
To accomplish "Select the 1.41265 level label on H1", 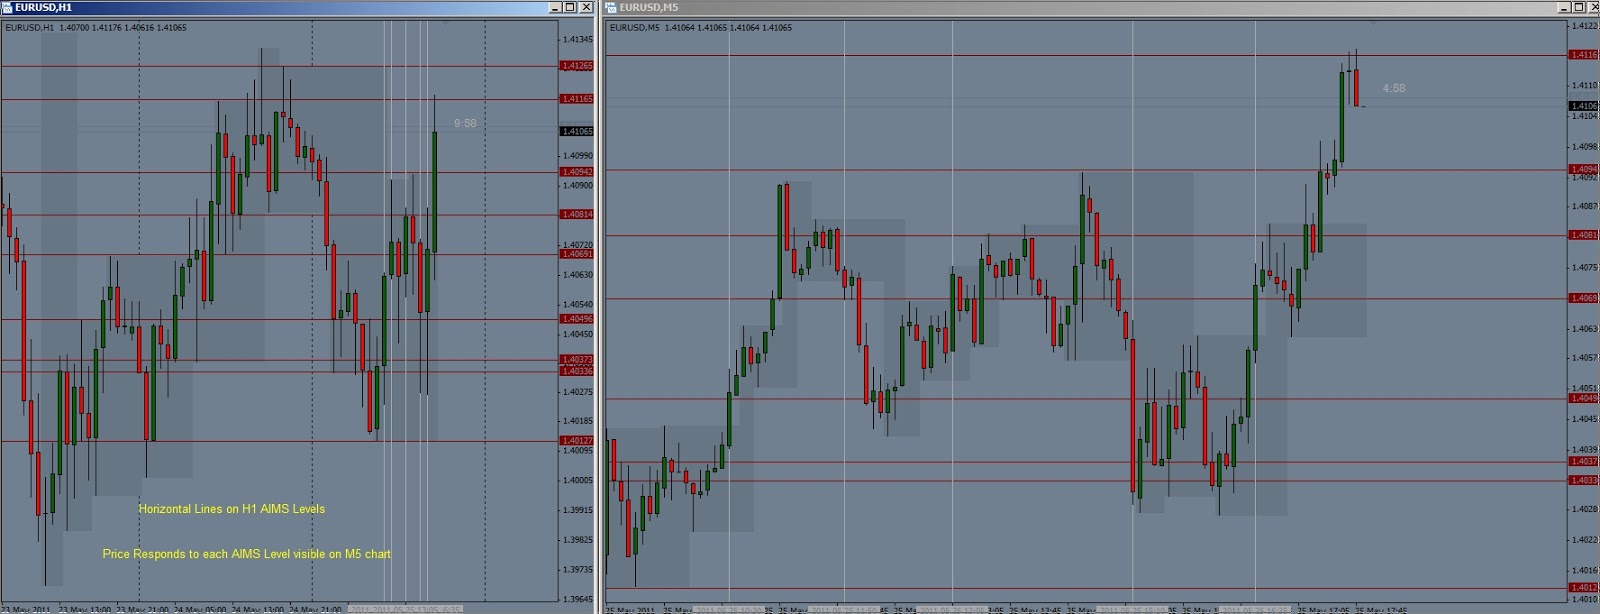I will [577, 66].
